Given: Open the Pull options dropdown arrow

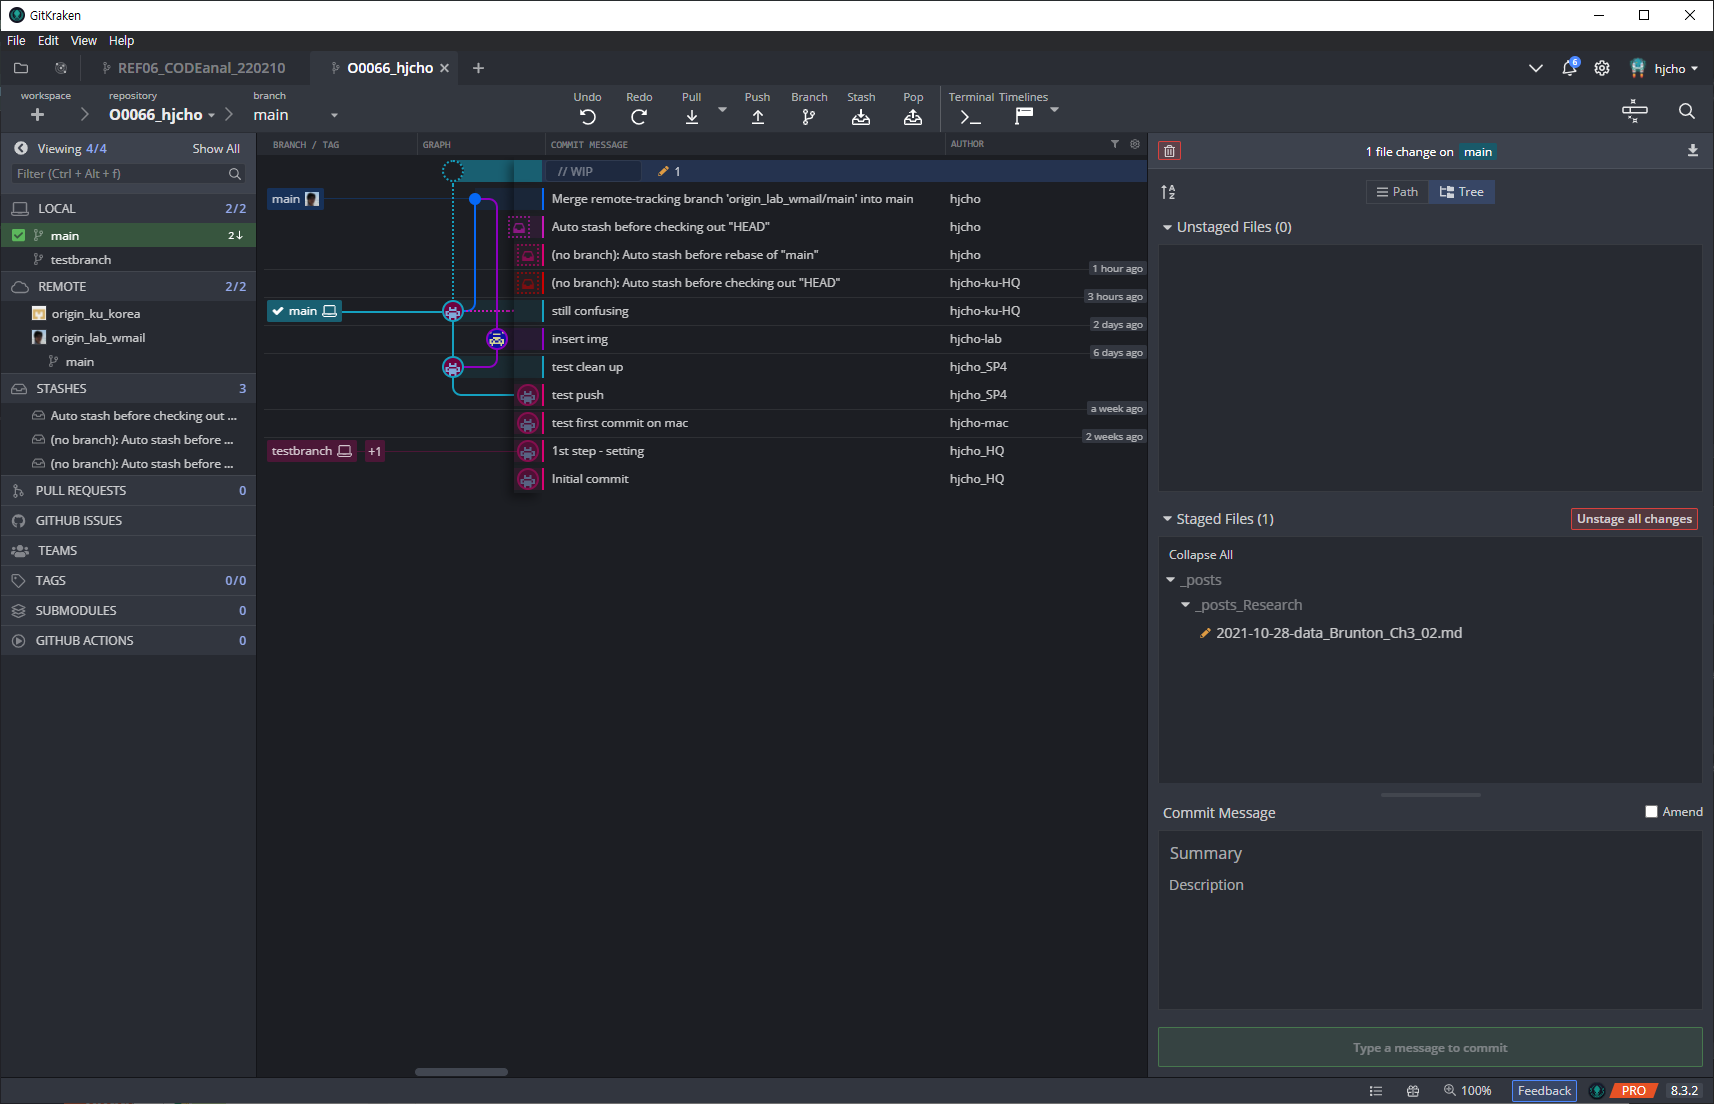Looking at the screenshot, I should (x=722, y=109).
